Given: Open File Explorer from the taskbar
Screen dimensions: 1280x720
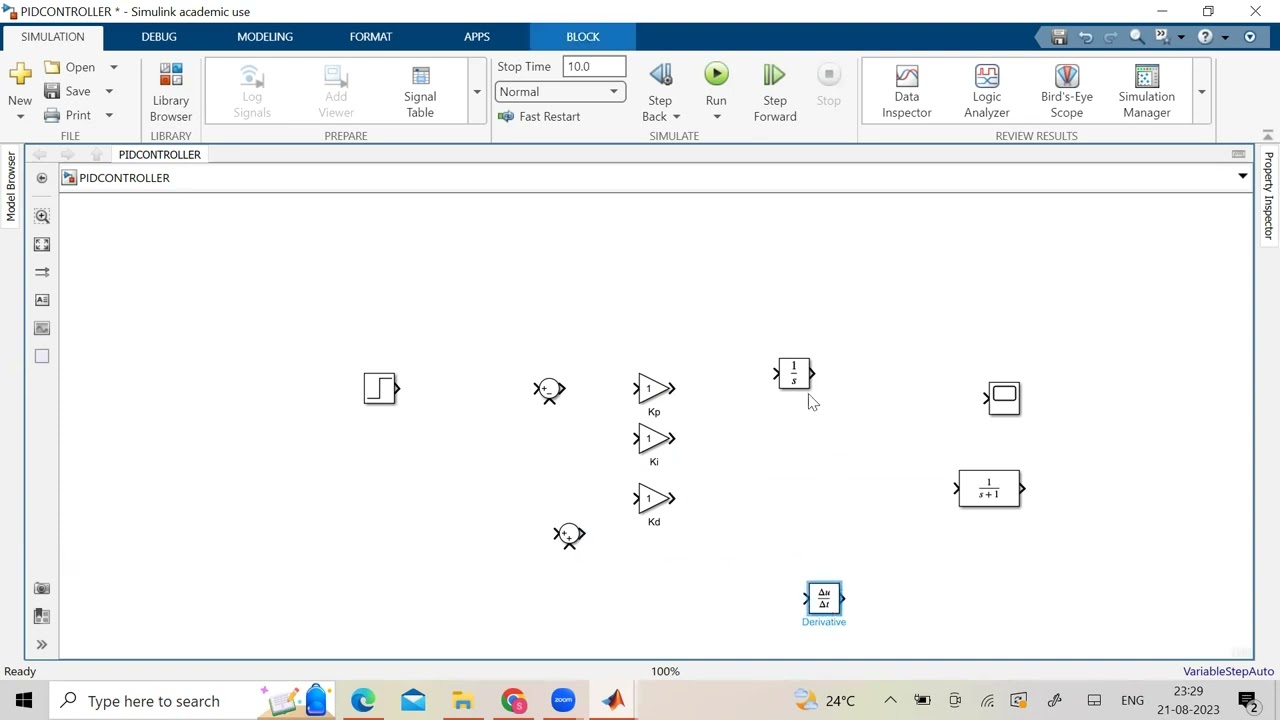Looking at the screenshot, I should tap(462, 700).
